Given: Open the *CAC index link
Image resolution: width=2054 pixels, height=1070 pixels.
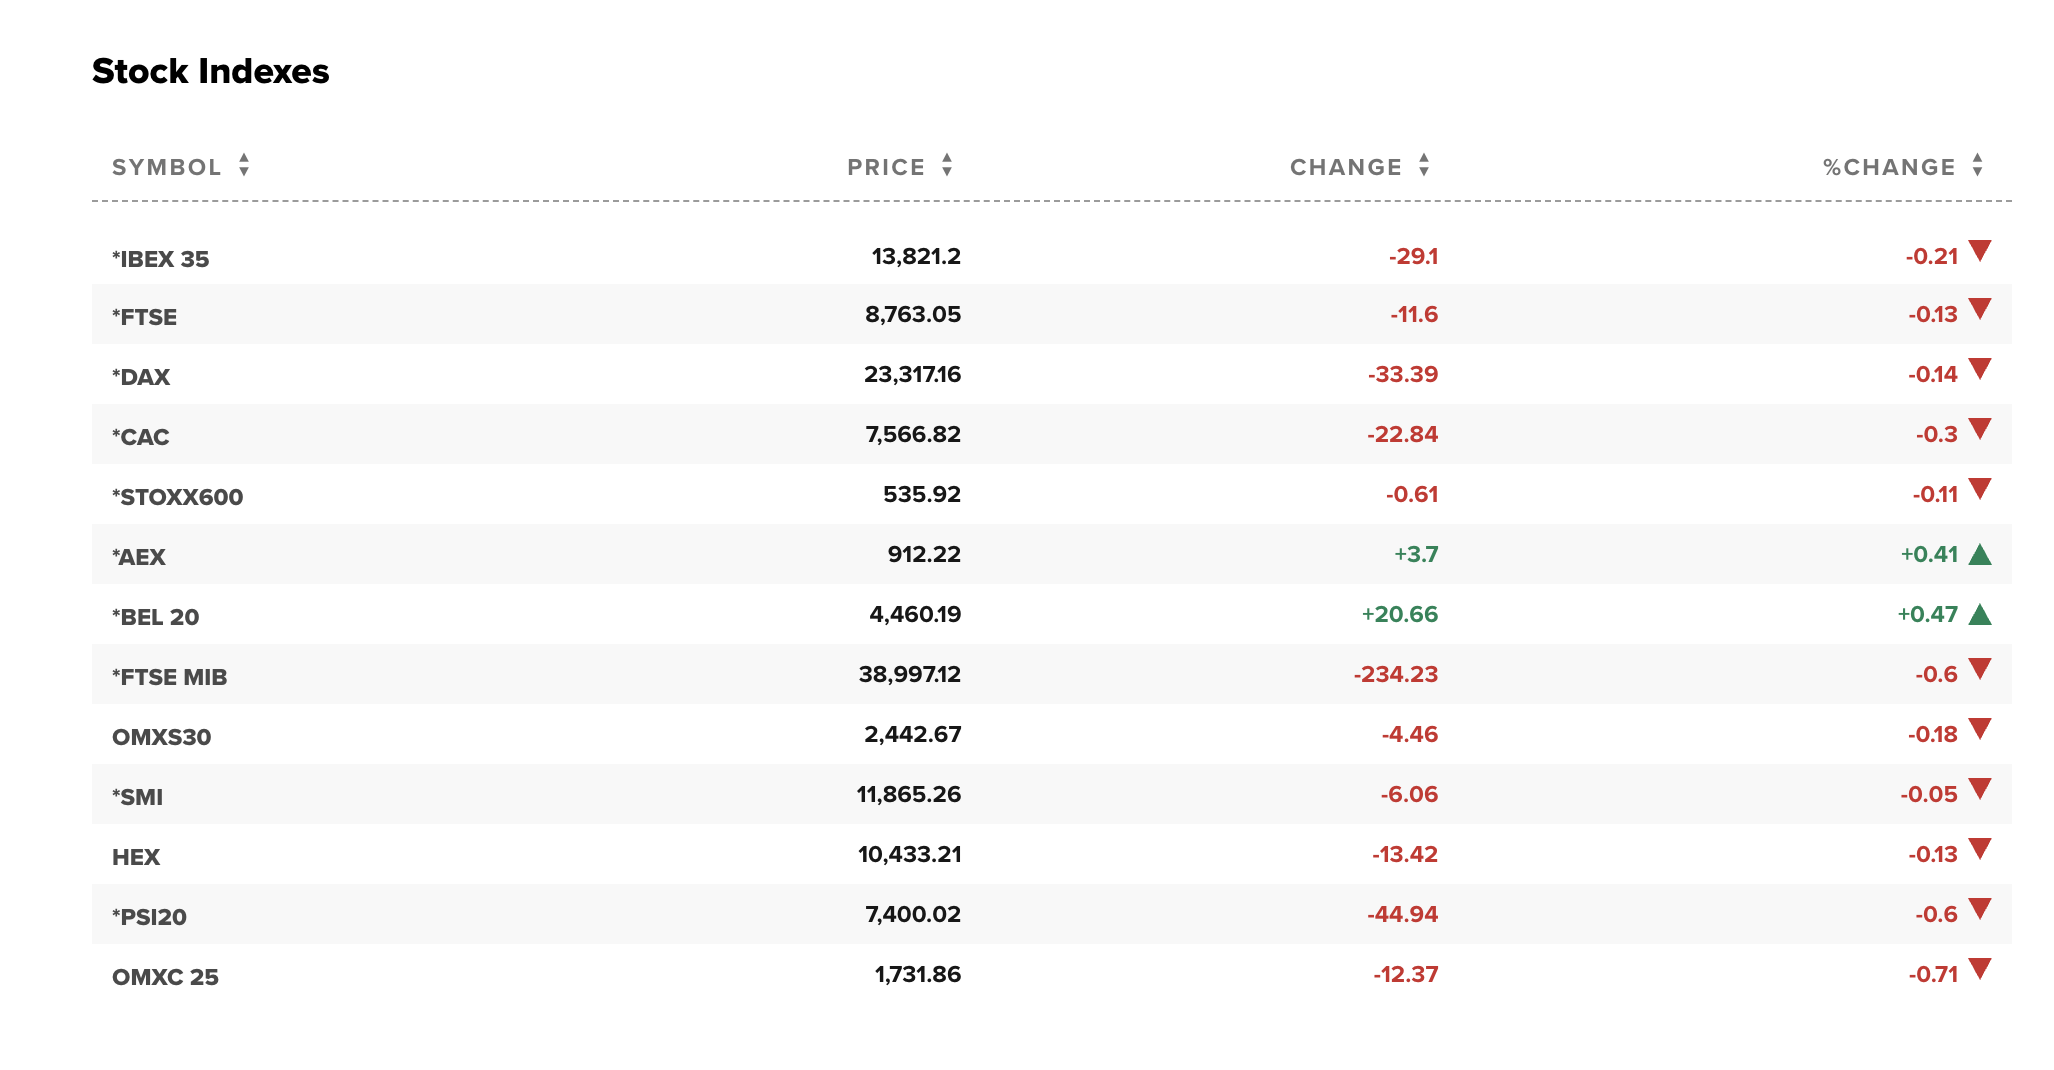Looking at the screenshot, I should [141, 437].
